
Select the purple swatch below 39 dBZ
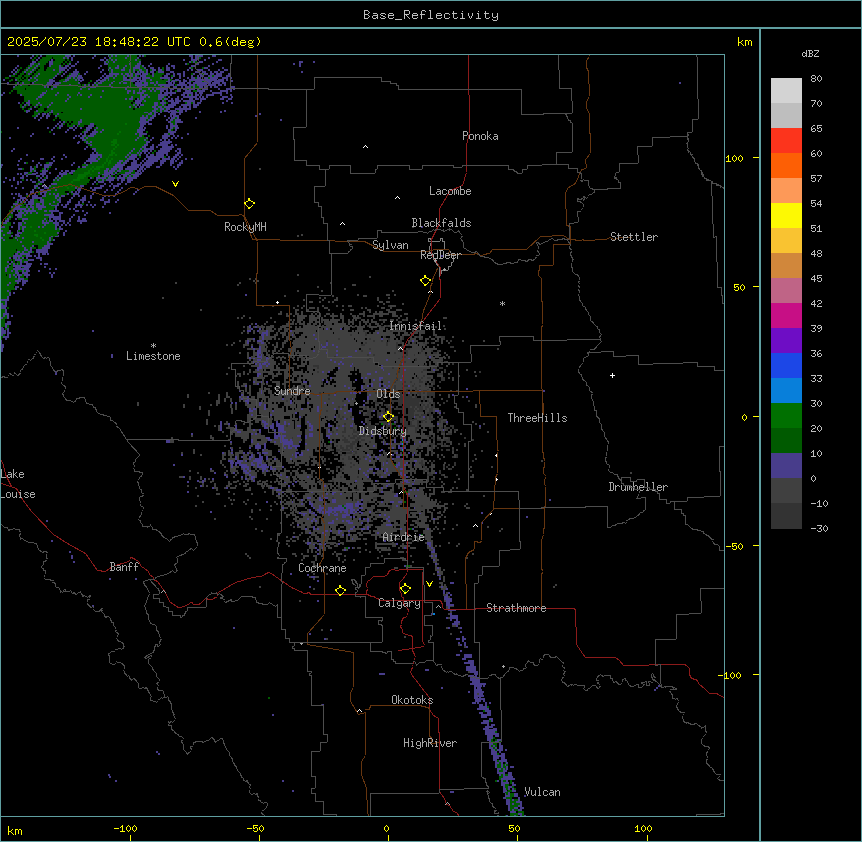pos(786,341)
